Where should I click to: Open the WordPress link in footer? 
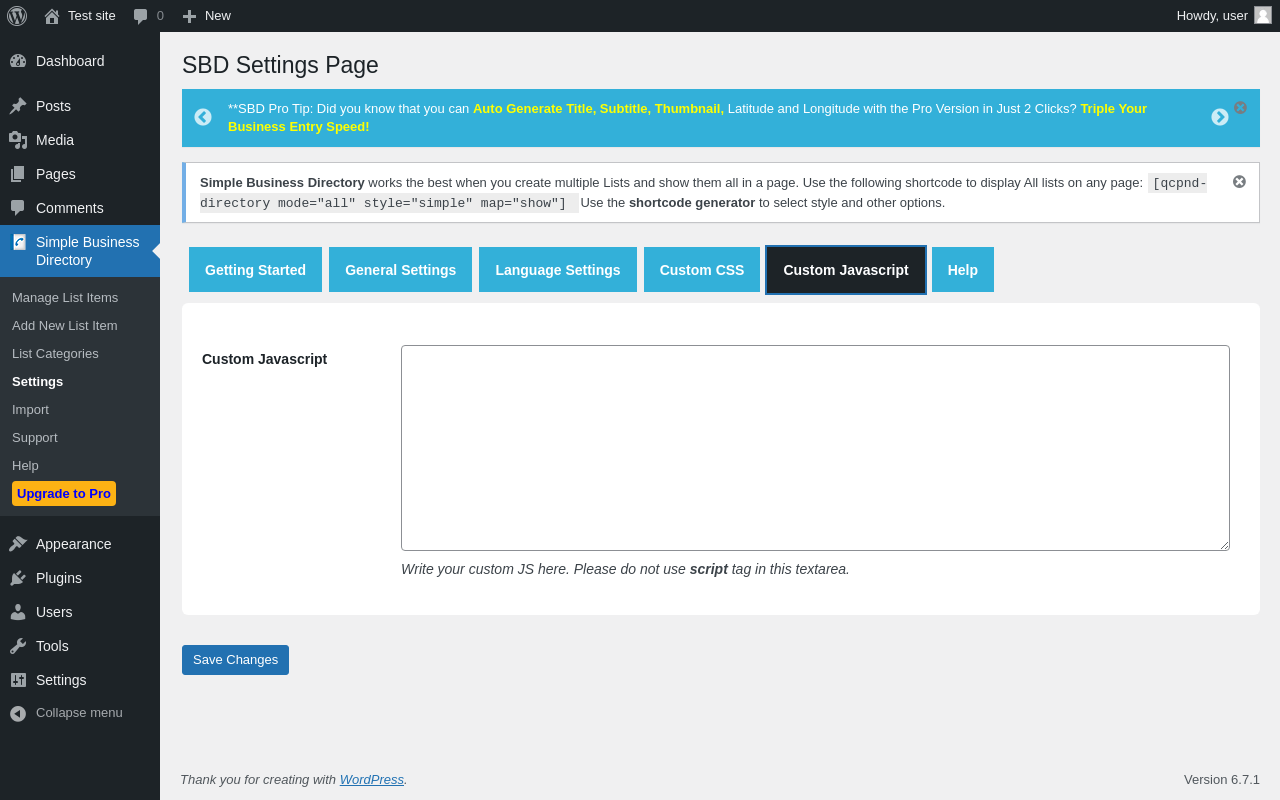[372, 780]
